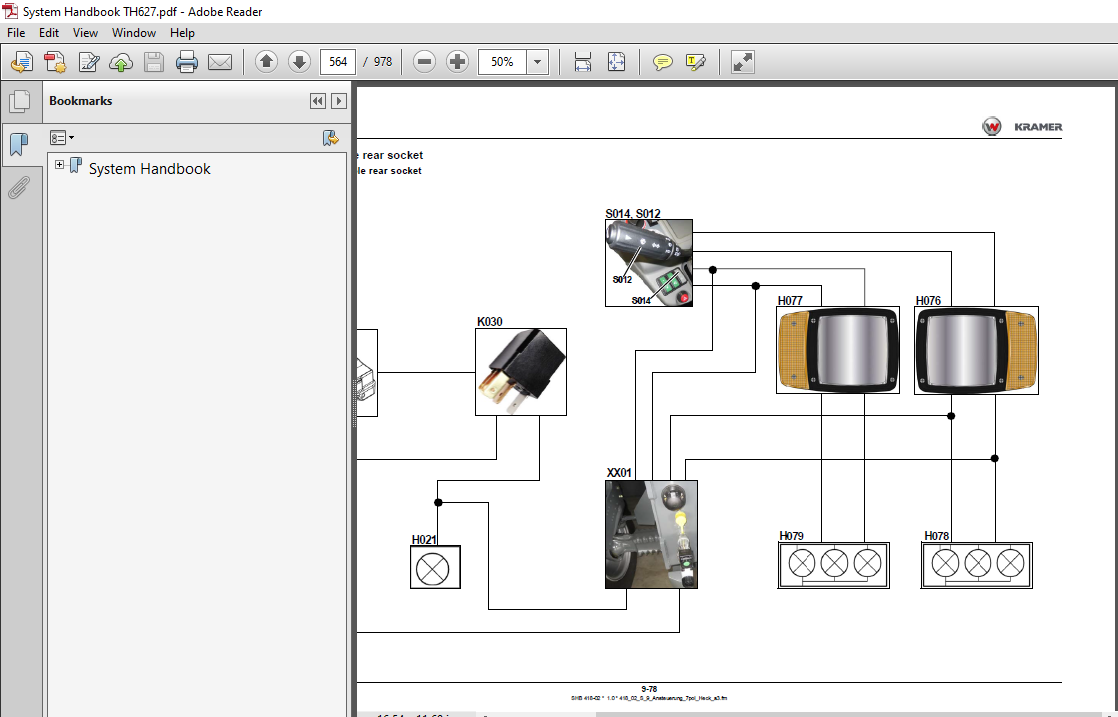Open the View menu
The height and width of the screenshot is (717, 1118).
click(85, 33)
